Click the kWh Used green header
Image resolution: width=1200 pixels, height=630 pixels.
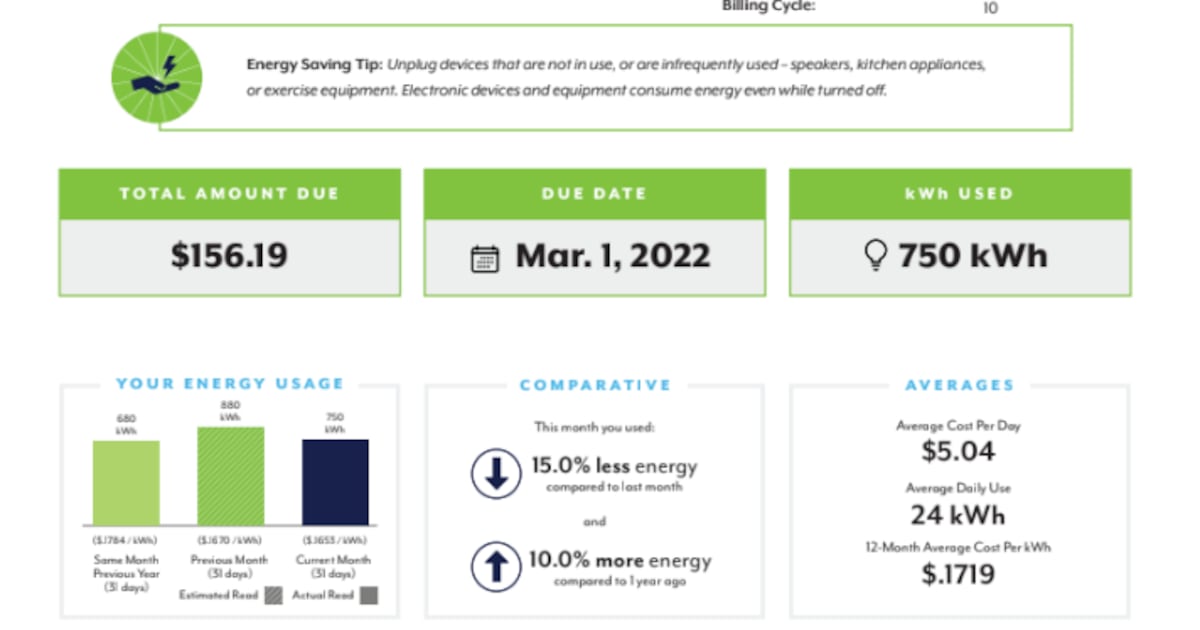tap(959, 194)
